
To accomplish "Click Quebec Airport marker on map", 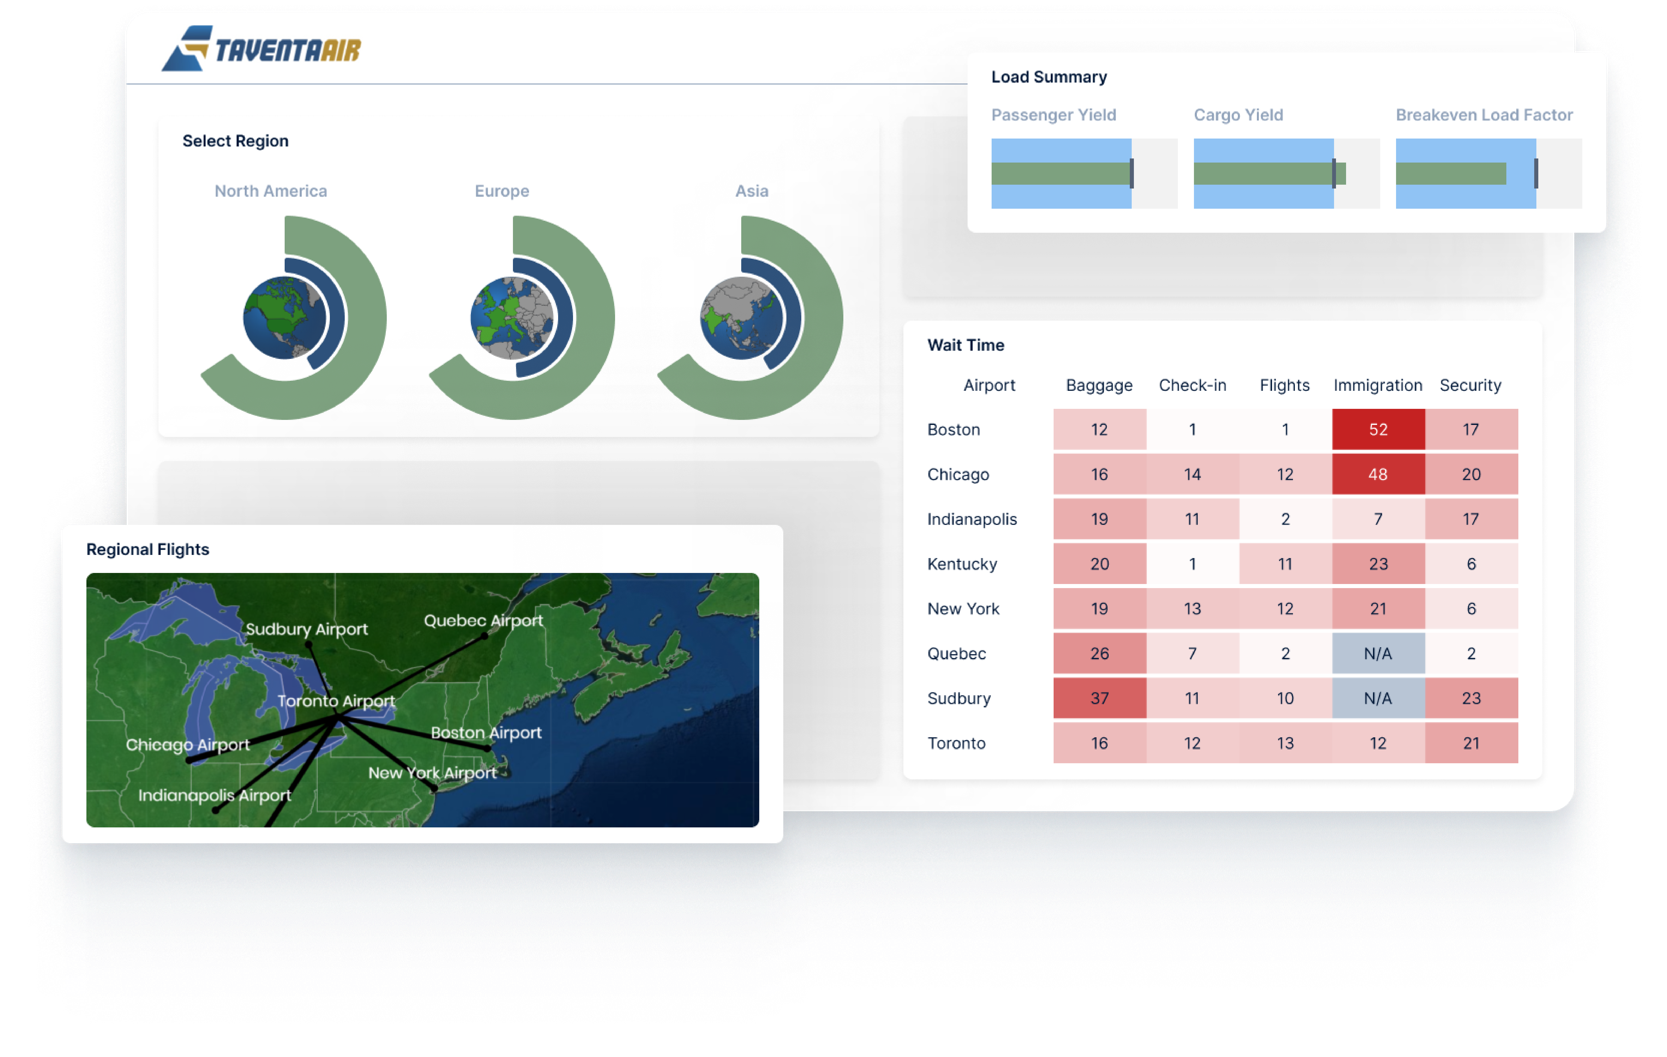I will pyautogui.click(x=486, y=636).
